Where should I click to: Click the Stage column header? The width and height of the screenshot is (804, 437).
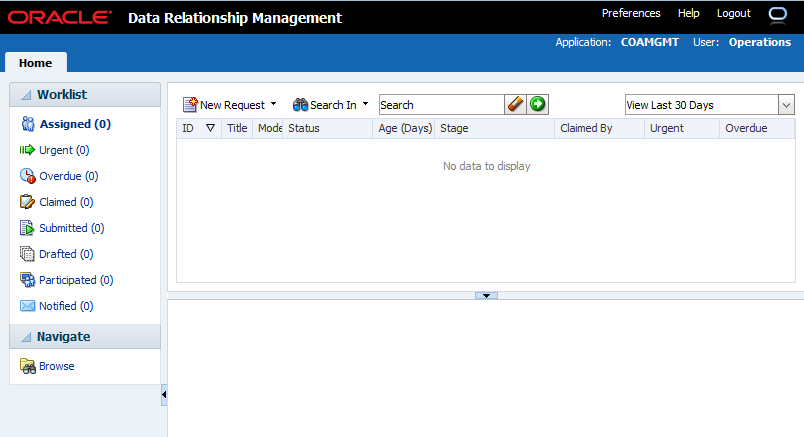pos(494,128)
